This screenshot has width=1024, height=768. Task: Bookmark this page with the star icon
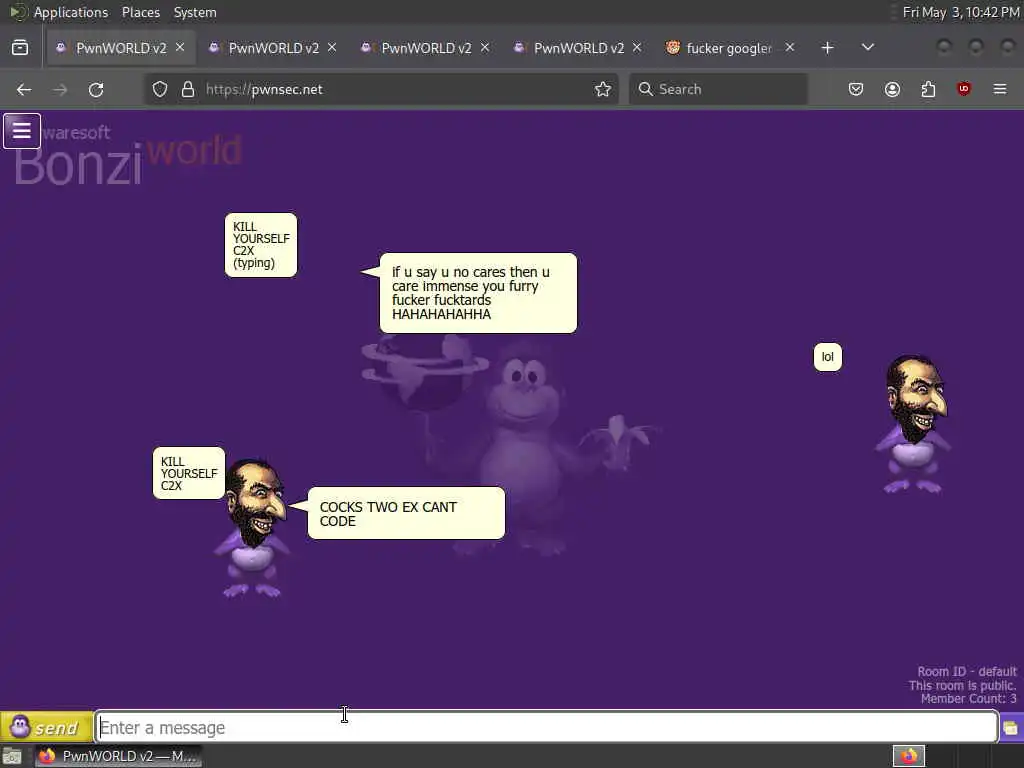point(603,89)
